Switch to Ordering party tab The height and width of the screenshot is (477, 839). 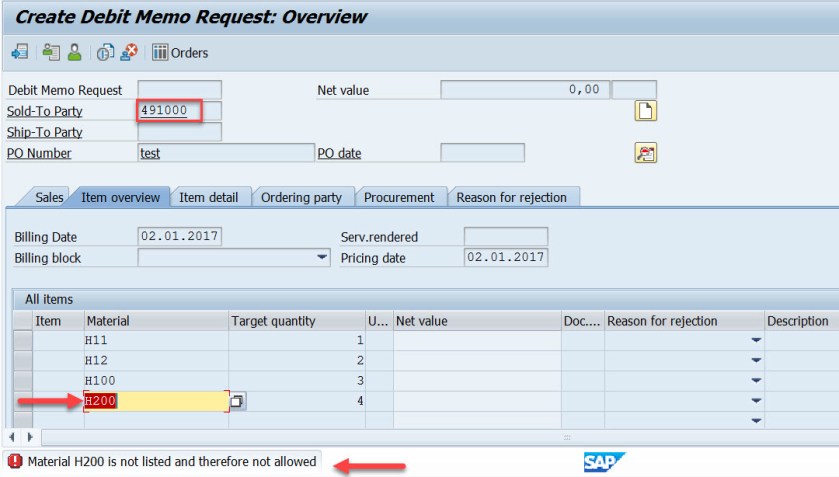301,198
